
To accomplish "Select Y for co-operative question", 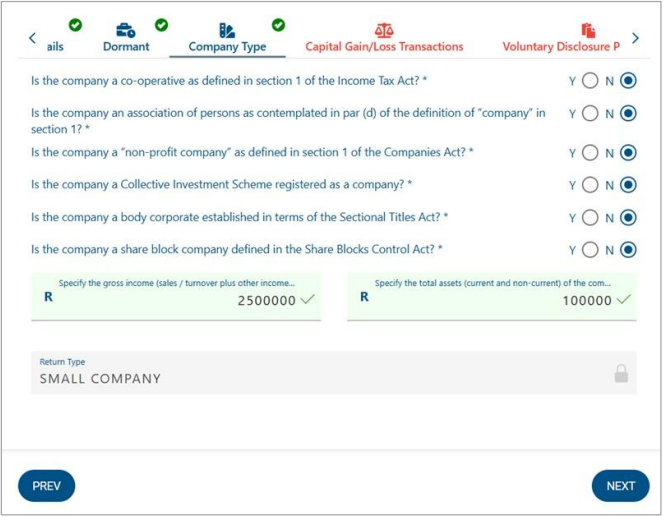I will click(x=590, y=81).
